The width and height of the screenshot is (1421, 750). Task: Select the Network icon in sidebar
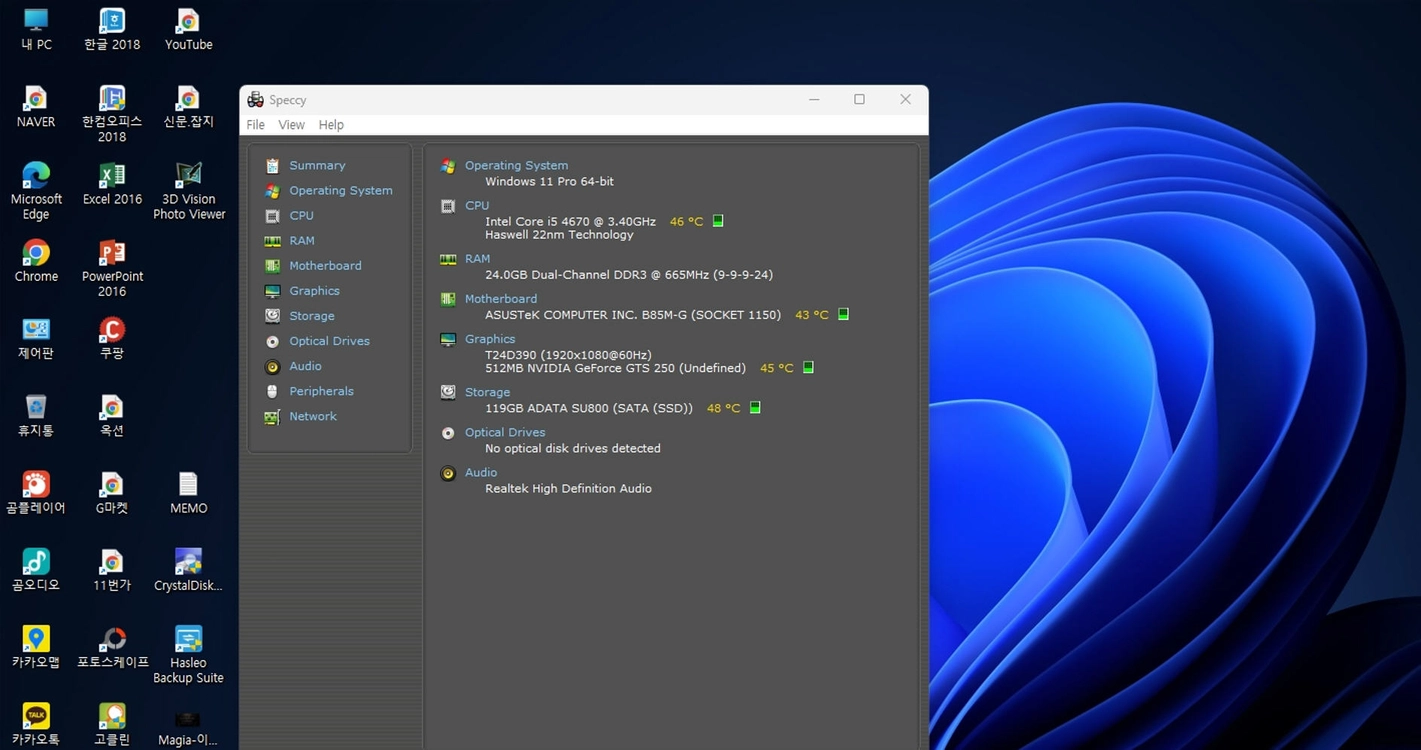pyautogui.click(x=272, y=416)
